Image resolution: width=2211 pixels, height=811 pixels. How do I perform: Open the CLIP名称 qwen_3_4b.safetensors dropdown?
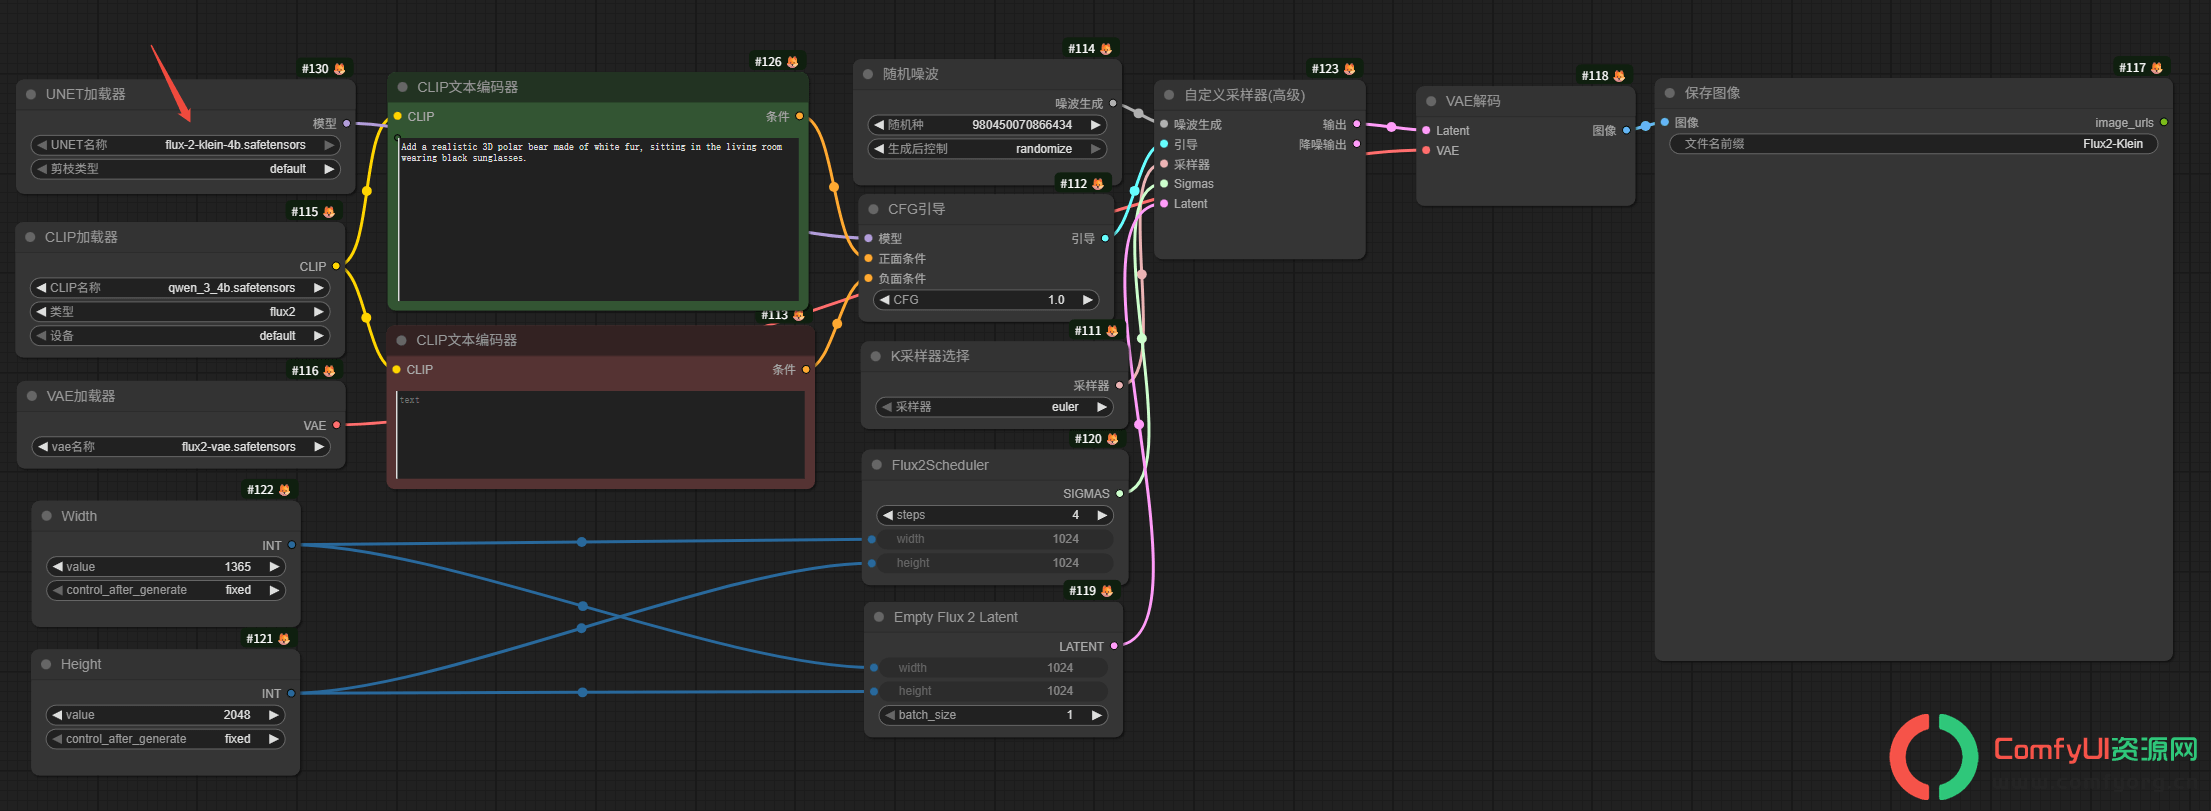pyautogui.click(x=181, y=288)
